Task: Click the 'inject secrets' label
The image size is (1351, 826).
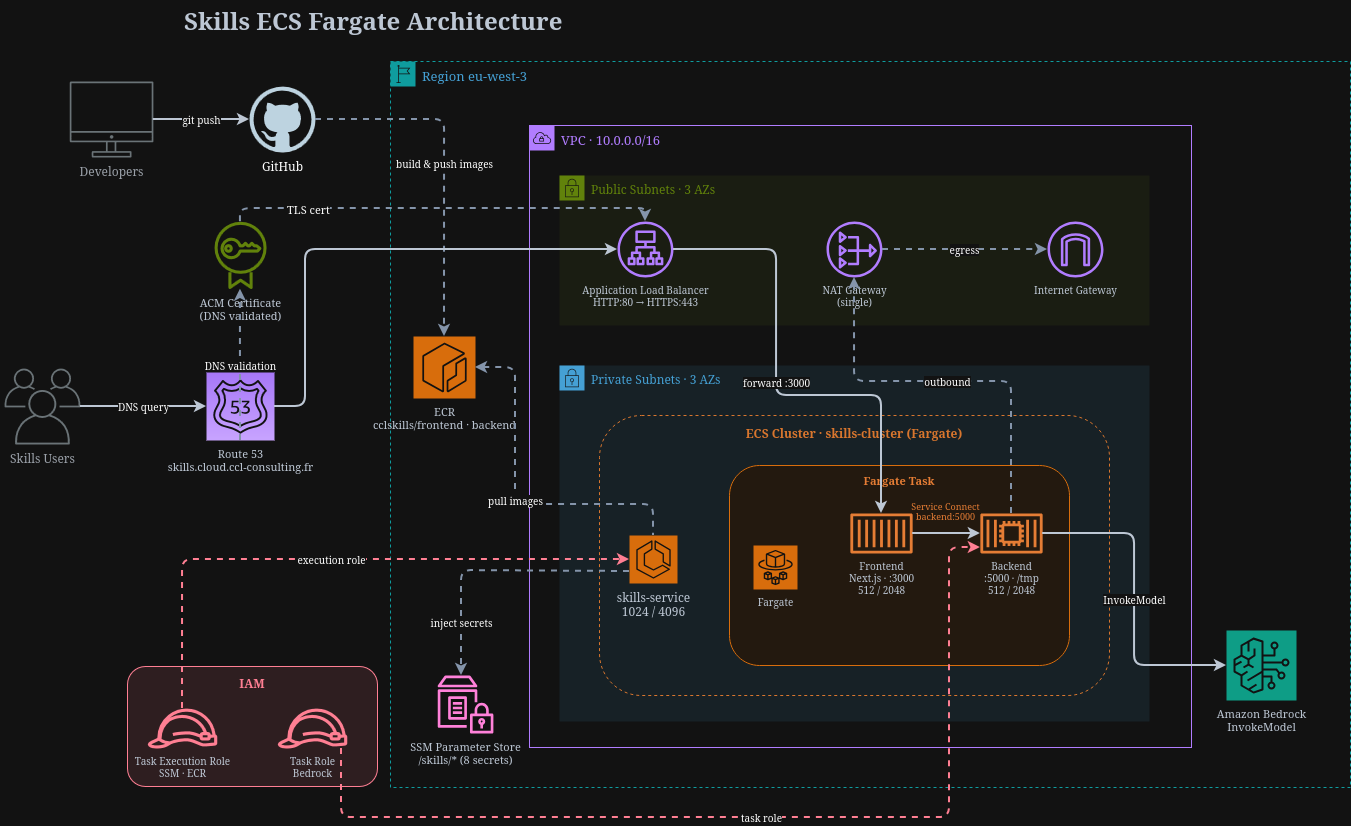Action: (461, 623)
